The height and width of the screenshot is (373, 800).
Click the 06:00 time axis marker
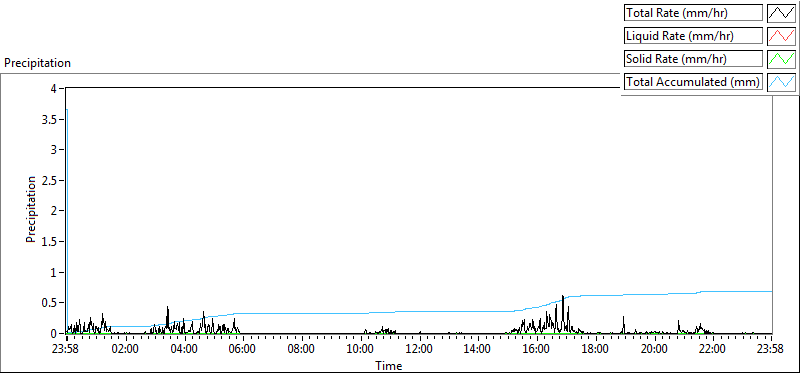click(243, 350)
